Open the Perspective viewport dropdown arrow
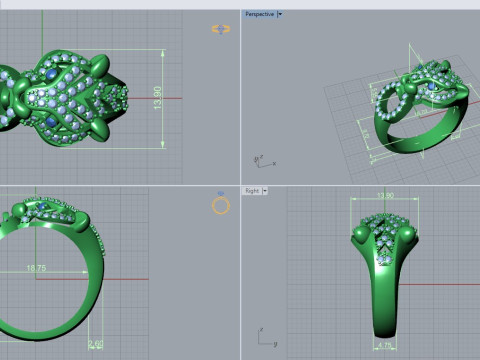 280,14
